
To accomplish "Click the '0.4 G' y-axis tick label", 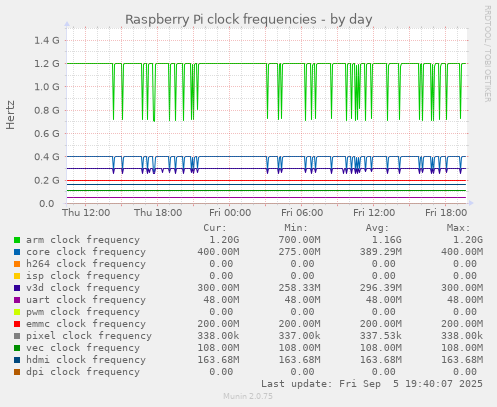I will tap(47, 157).
